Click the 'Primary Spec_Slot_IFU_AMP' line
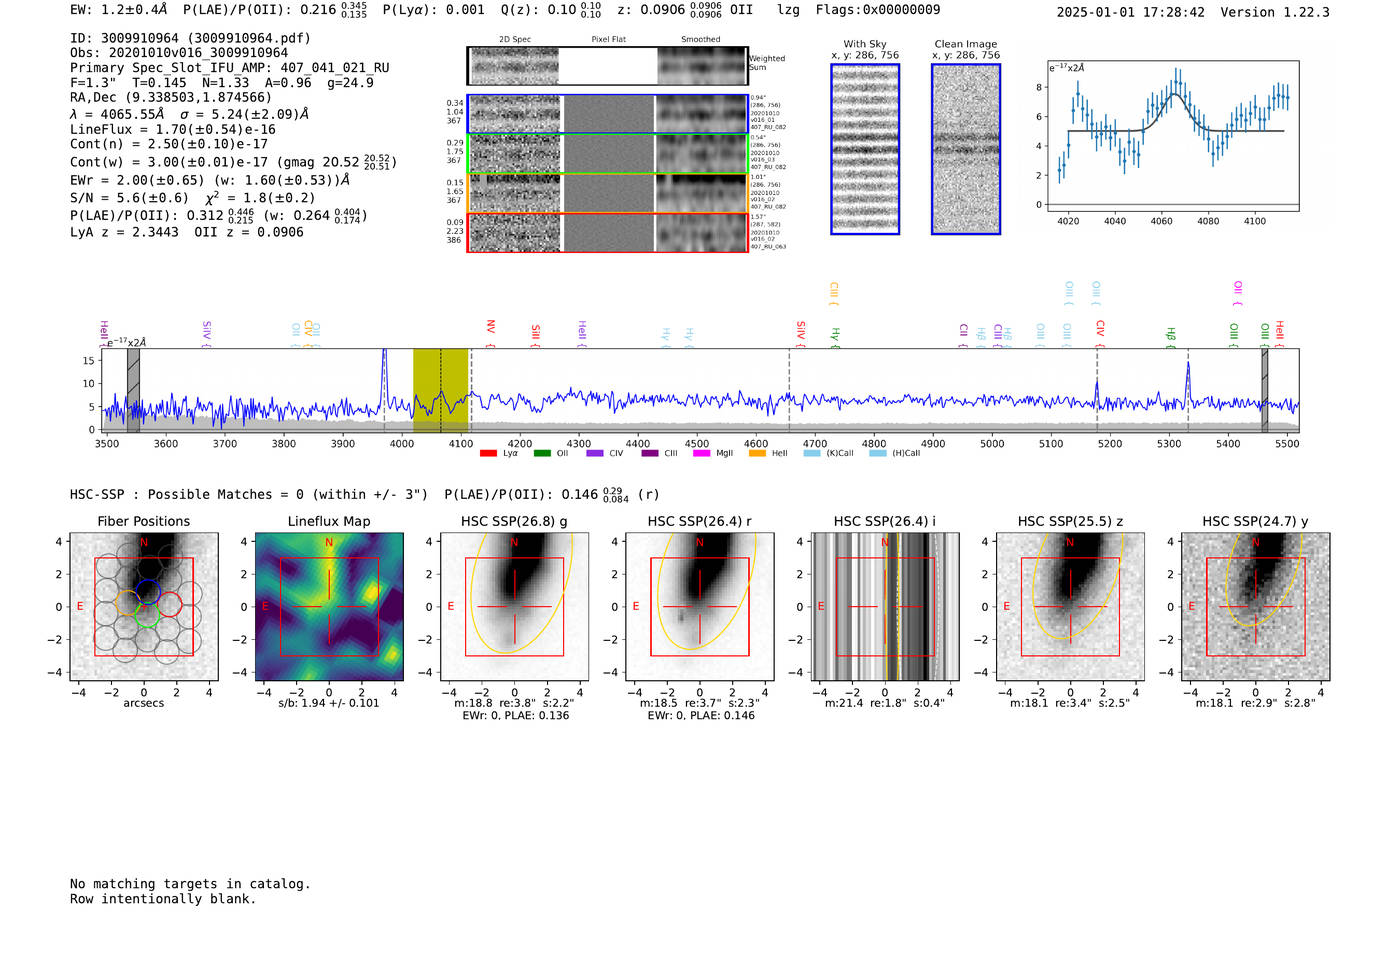This screenshot has height=953, width=1400. click(230, 68)
